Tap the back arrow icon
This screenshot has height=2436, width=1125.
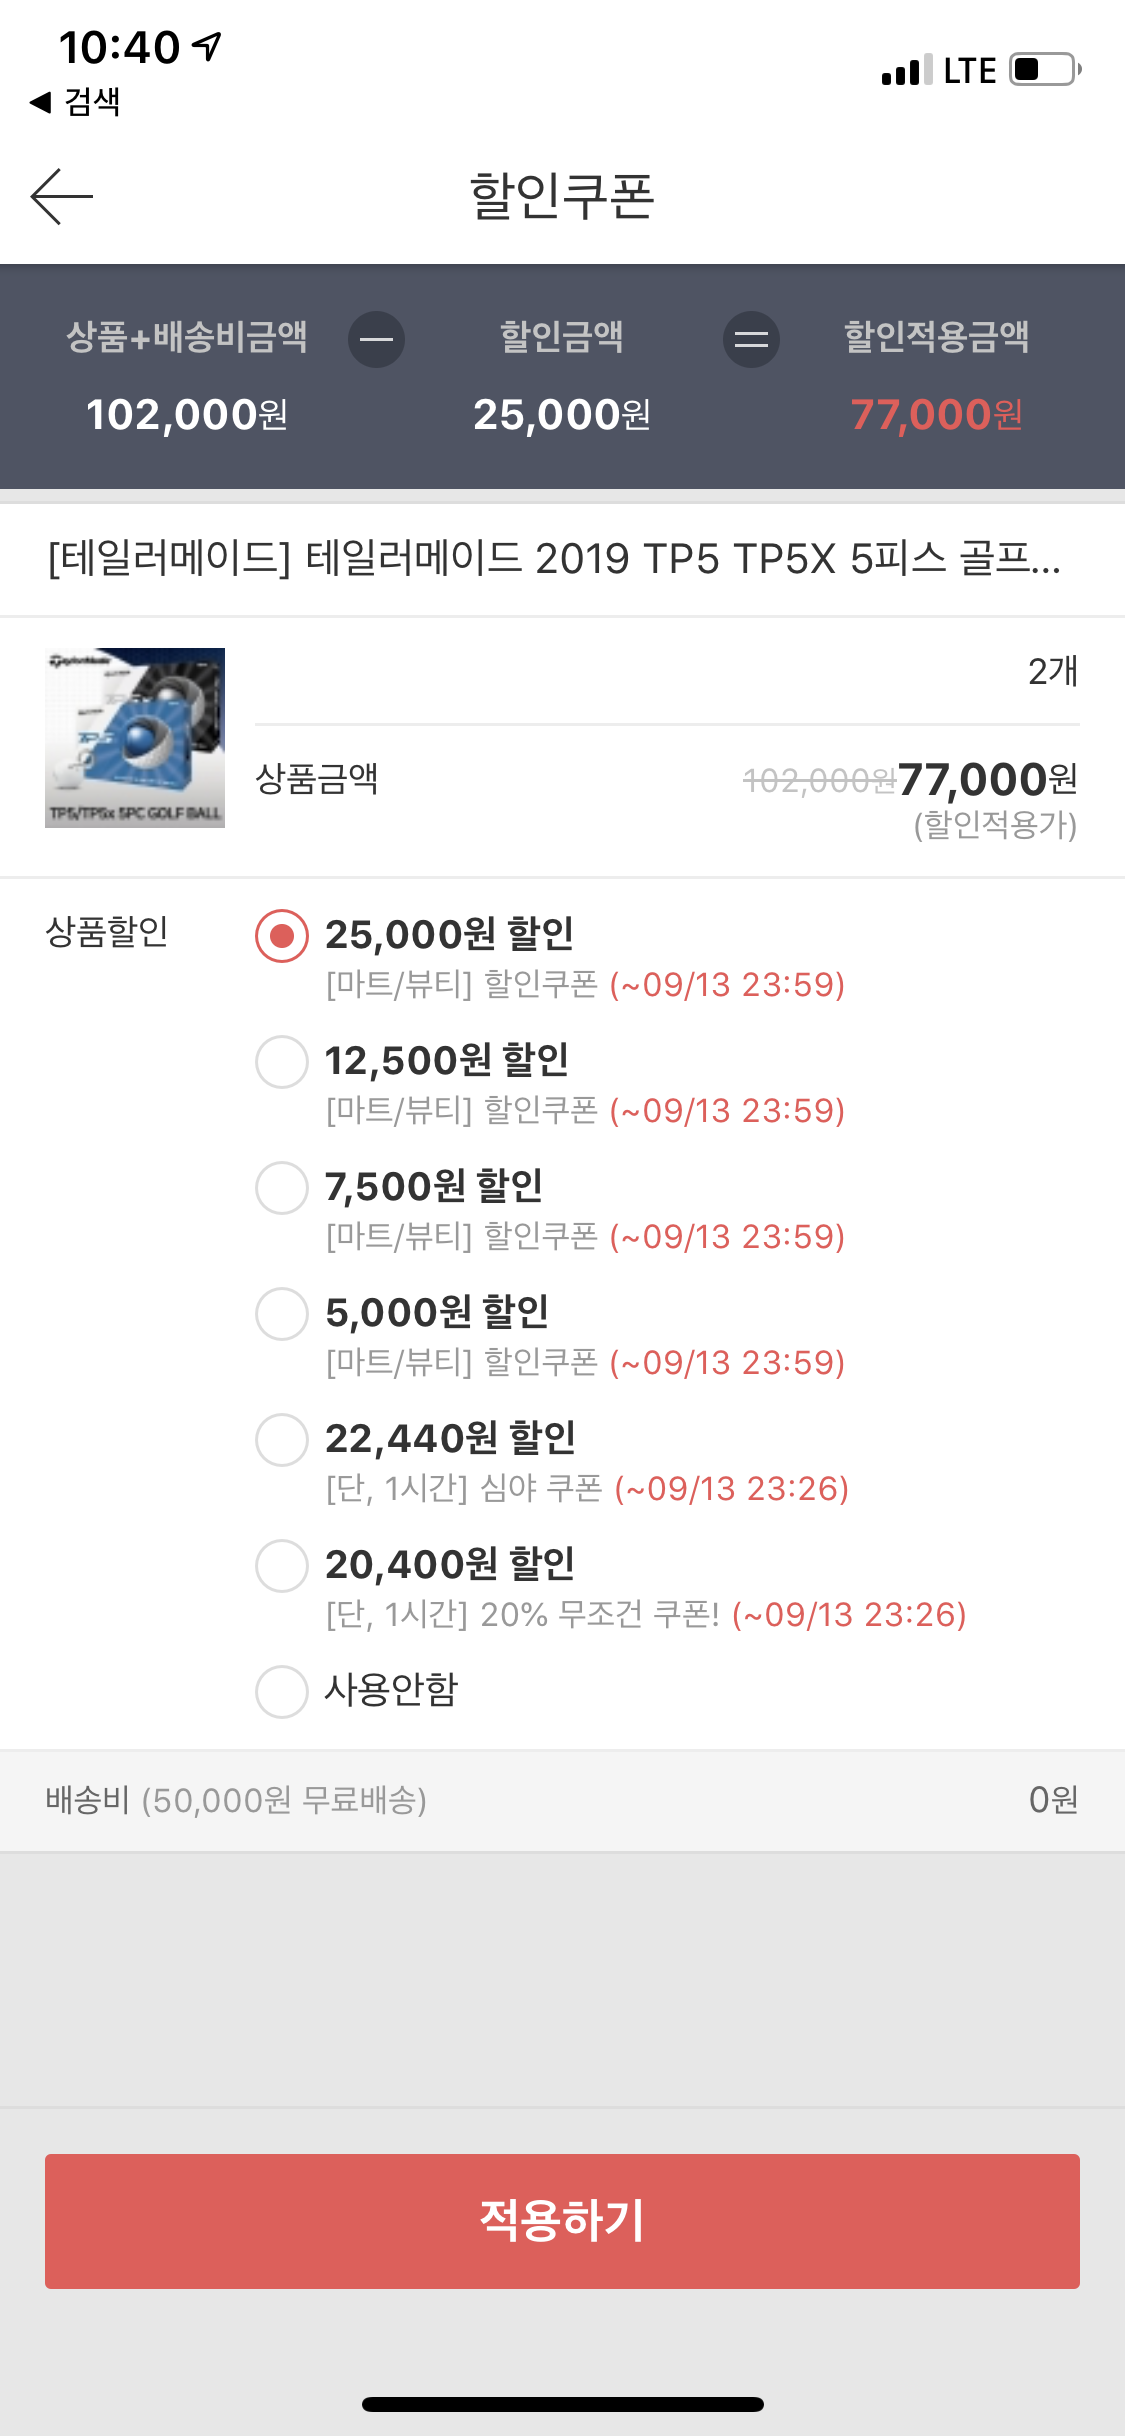[62, 196]
